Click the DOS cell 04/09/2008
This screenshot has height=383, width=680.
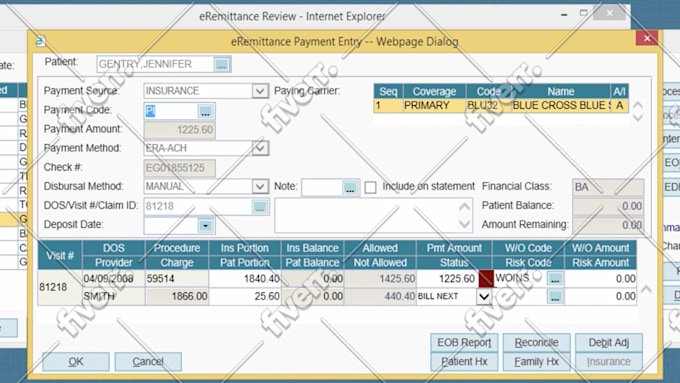[x=114, y=278]
